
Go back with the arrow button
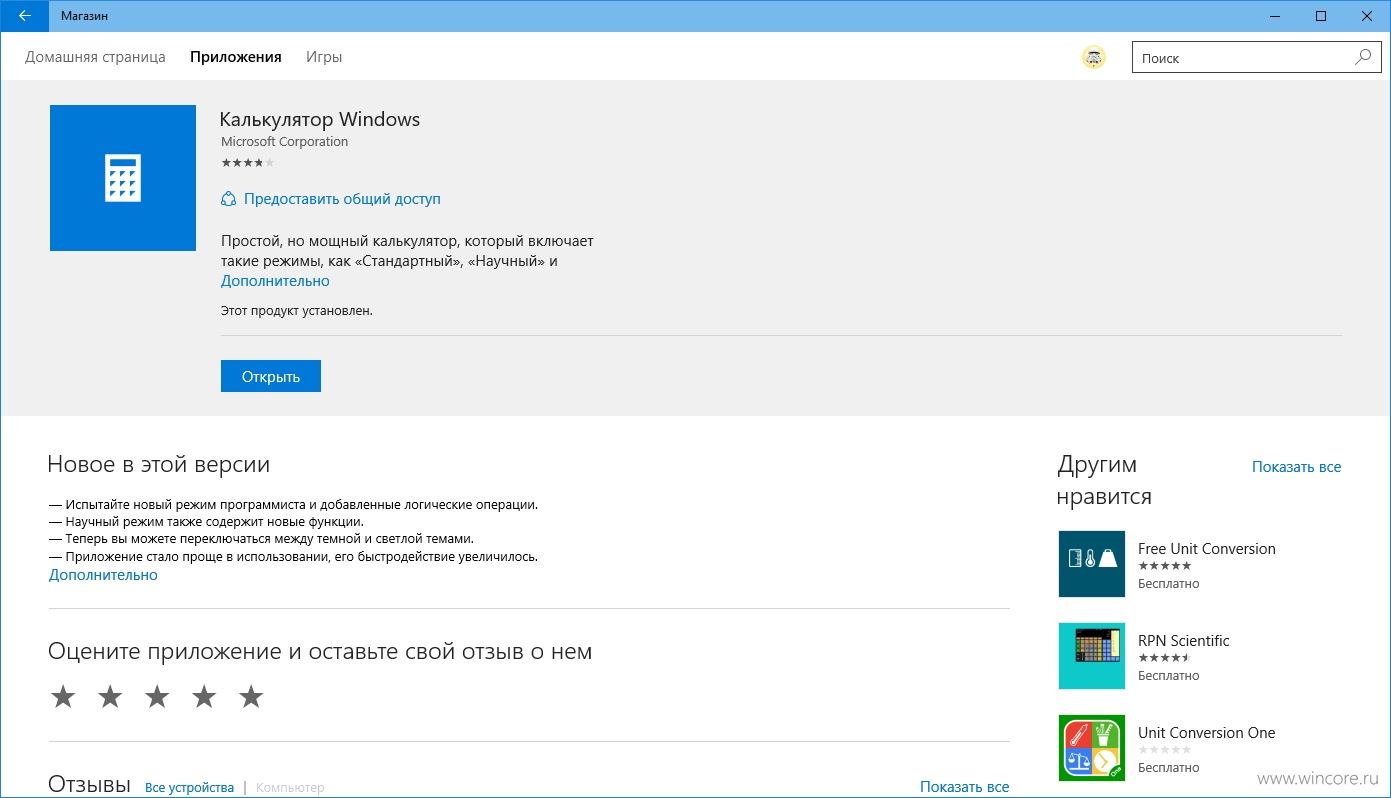[x=24, y=16]
